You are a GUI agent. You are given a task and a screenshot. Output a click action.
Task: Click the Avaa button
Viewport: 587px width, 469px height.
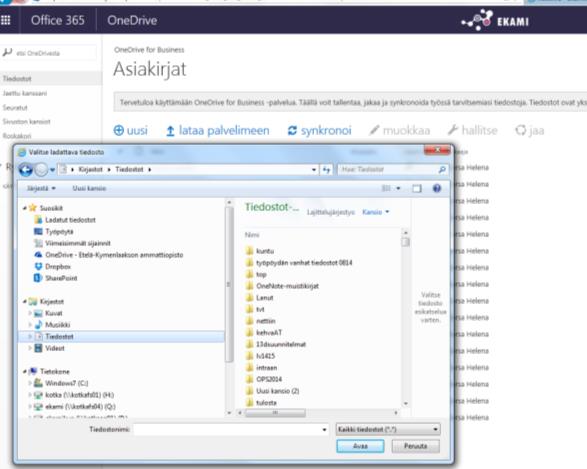point(360,446)
